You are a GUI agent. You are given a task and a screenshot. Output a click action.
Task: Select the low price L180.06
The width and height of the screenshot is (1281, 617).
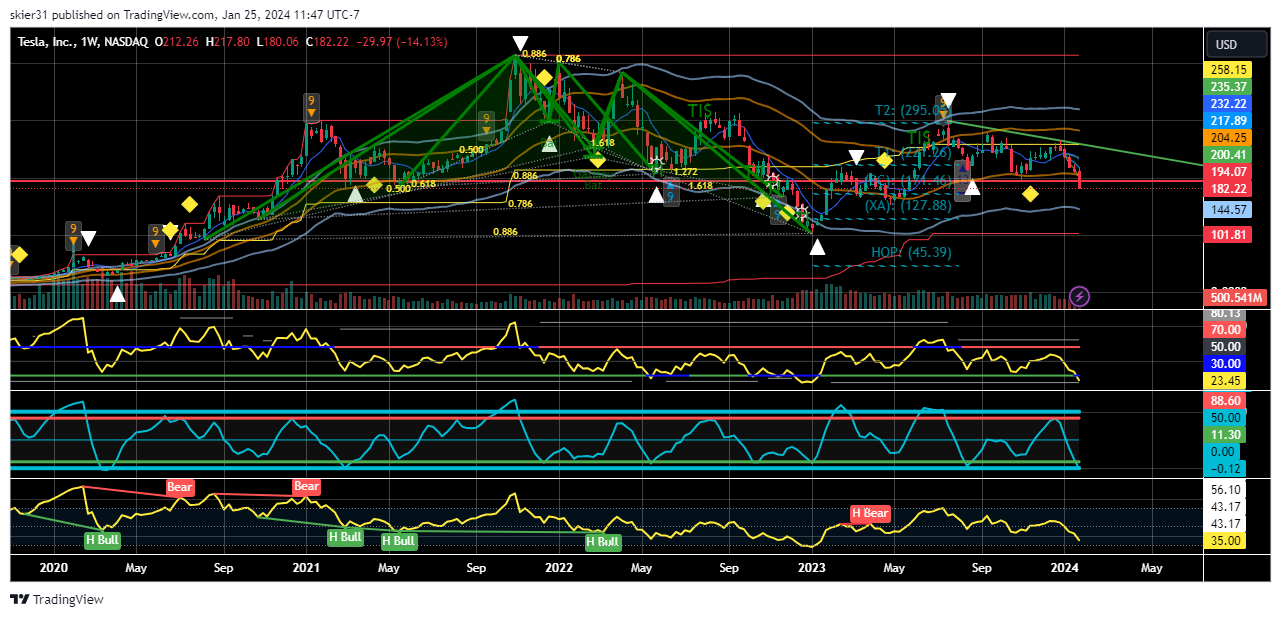coord(280,42)
